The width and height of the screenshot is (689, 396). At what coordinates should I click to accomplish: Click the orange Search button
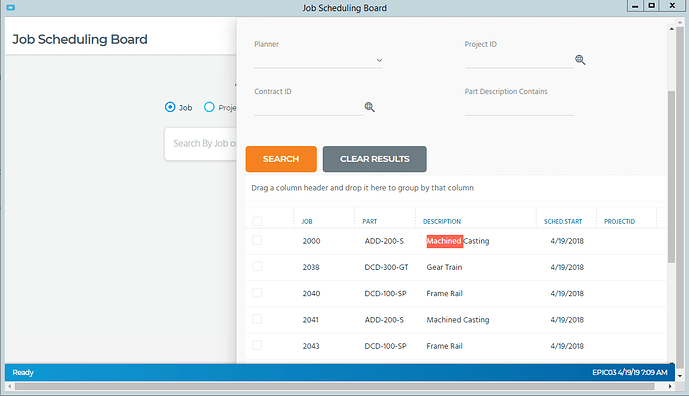281,159
